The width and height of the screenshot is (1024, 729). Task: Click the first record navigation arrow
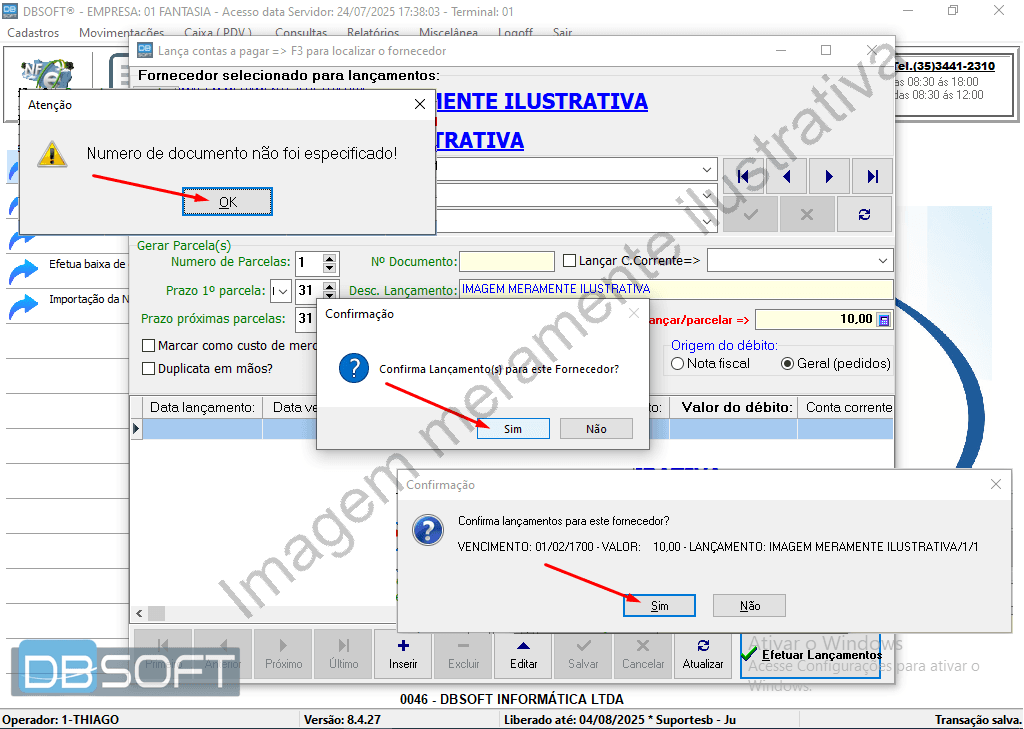click(742, 176)
